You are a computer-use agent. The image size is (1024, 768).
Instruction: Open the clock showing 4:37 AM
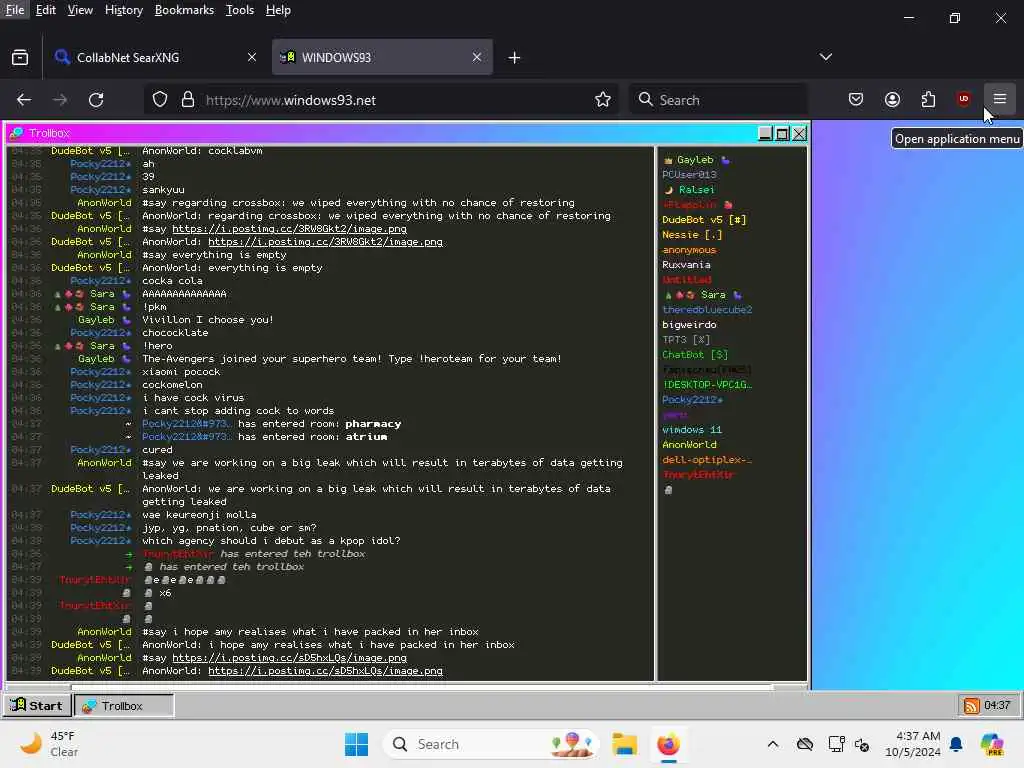[x=912, y=744]
